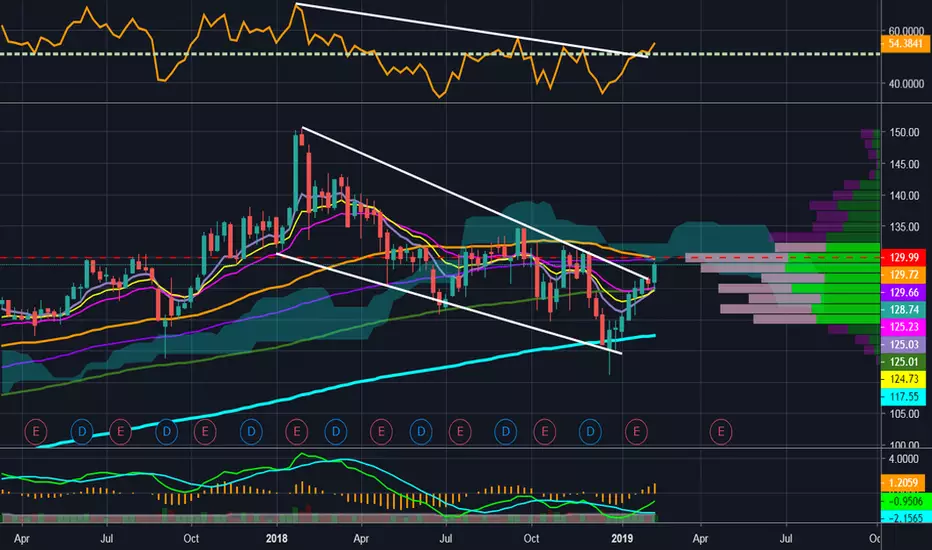Select the yellow 124.73 price label
Image resolution: width=932 pixels, height=550 pixels.
[903, 379]
